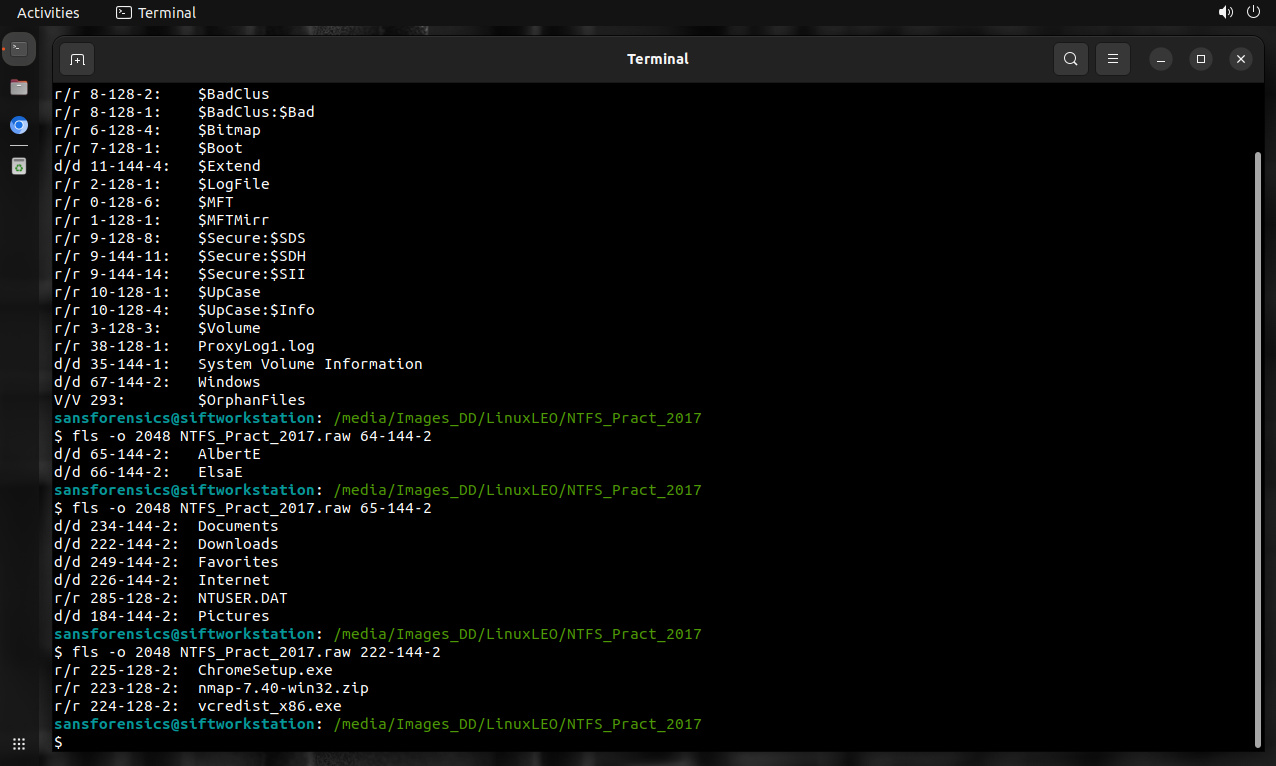Image resolution: width=1276 pixels, height=766 pixels.
Task: Click the empty prompt line at bottom
Action: pos(400,742)
